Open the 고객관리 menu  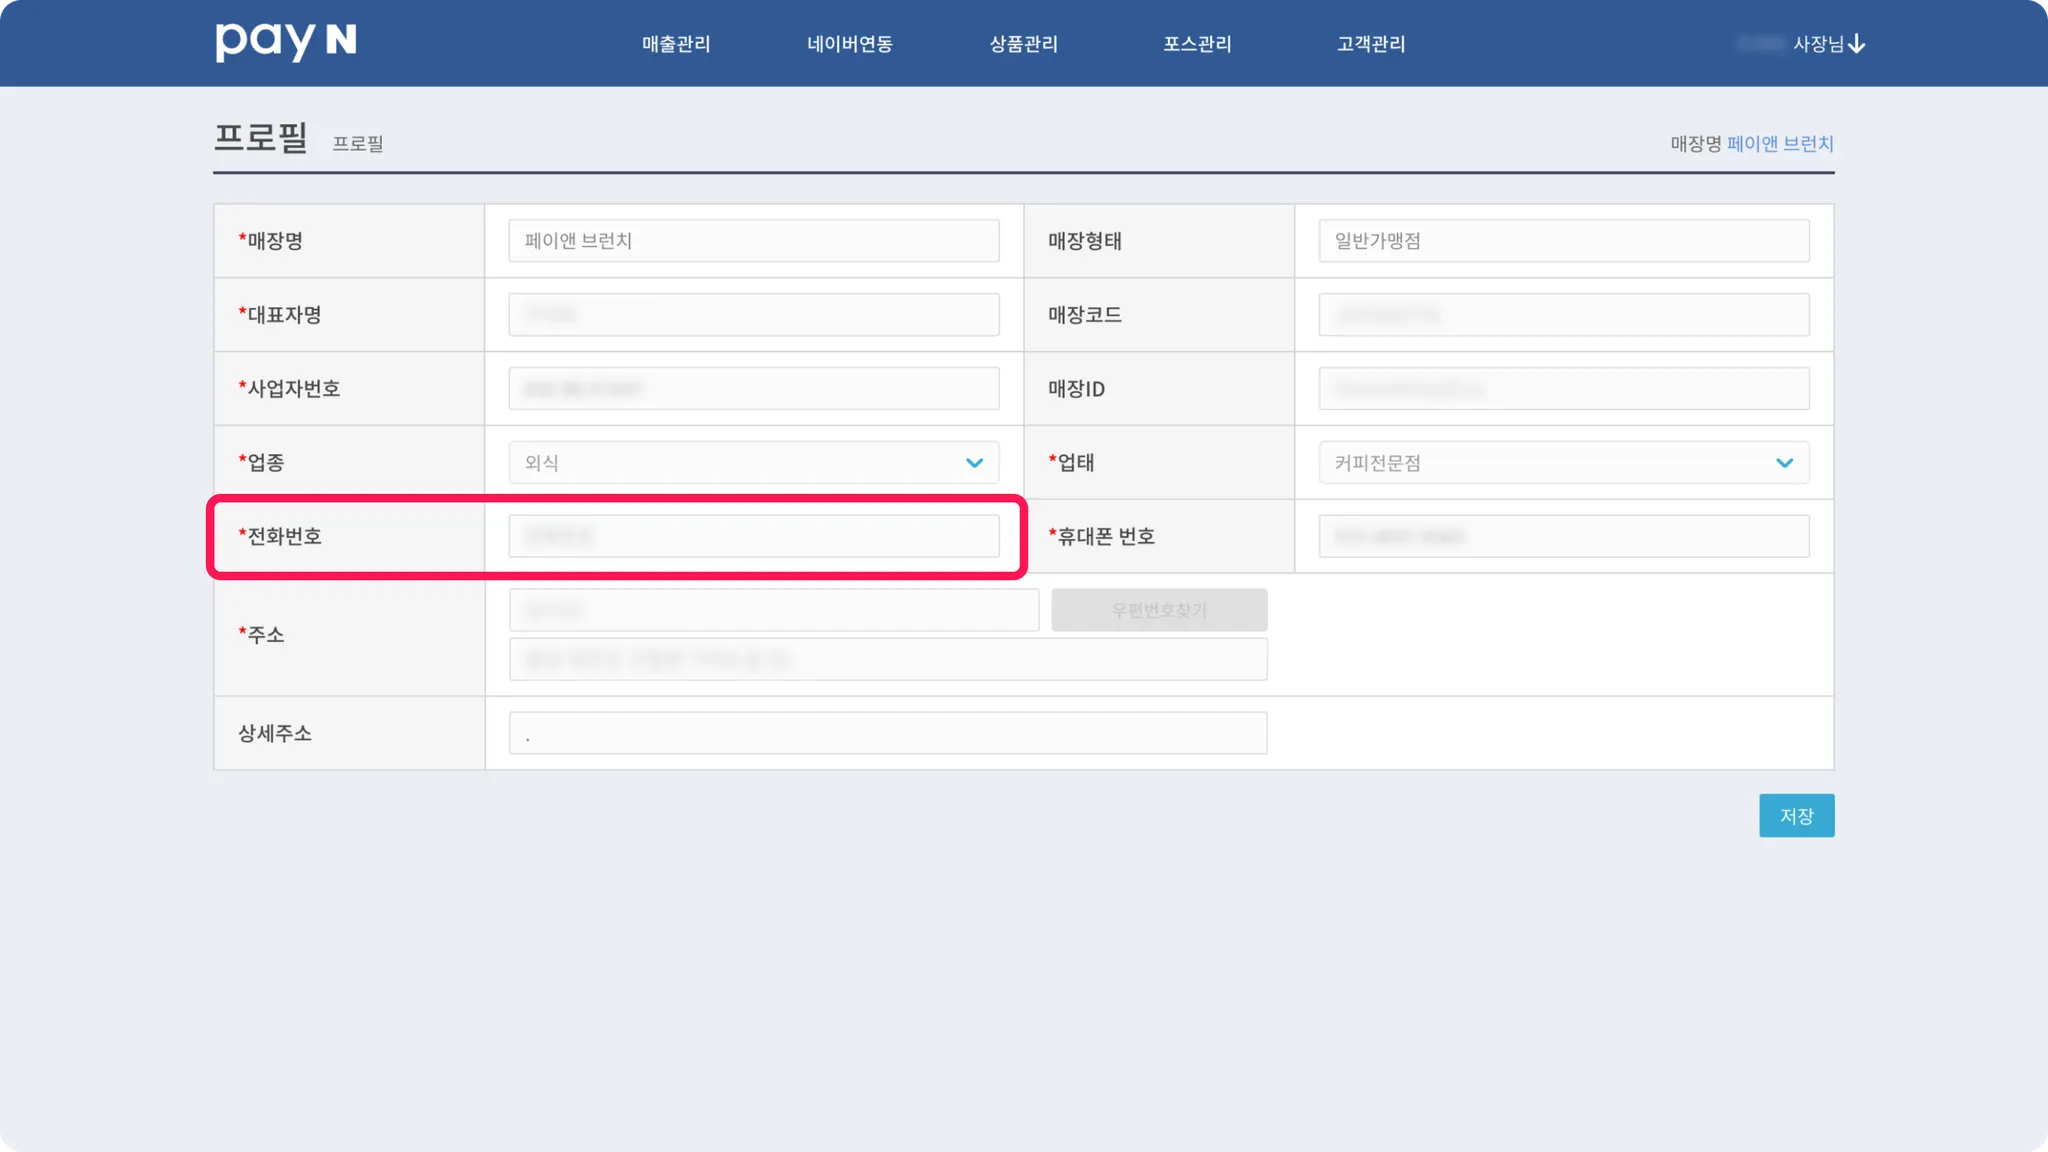point(1371,44)
